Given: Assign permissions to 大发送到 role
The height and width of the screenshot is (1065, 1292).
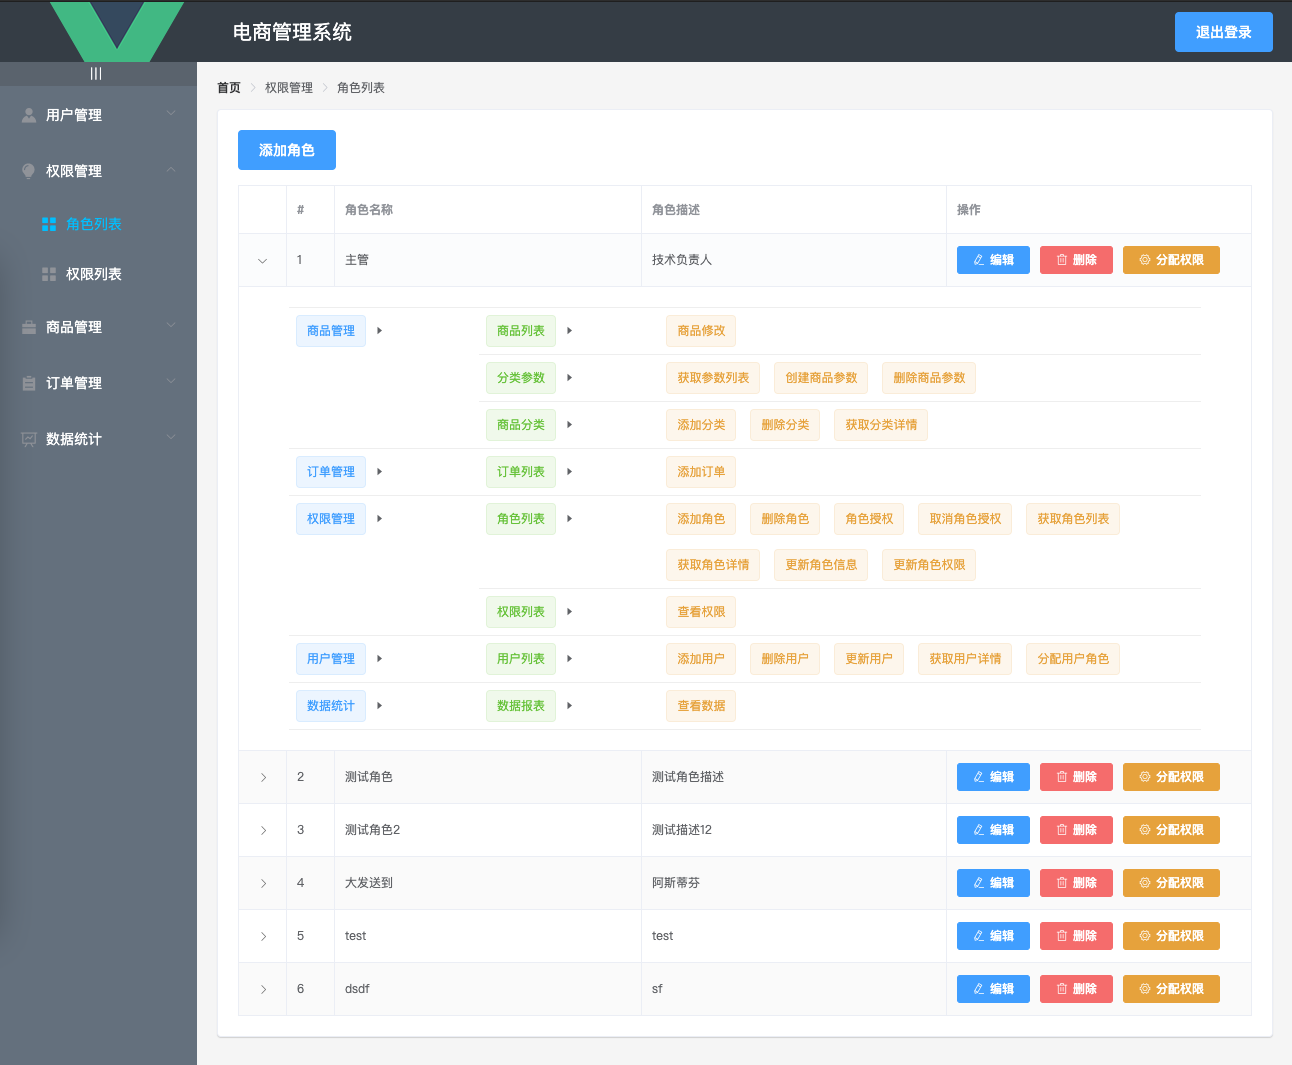Looking at the screenshot, I should pyautogui.click(x=1171, y=883).
